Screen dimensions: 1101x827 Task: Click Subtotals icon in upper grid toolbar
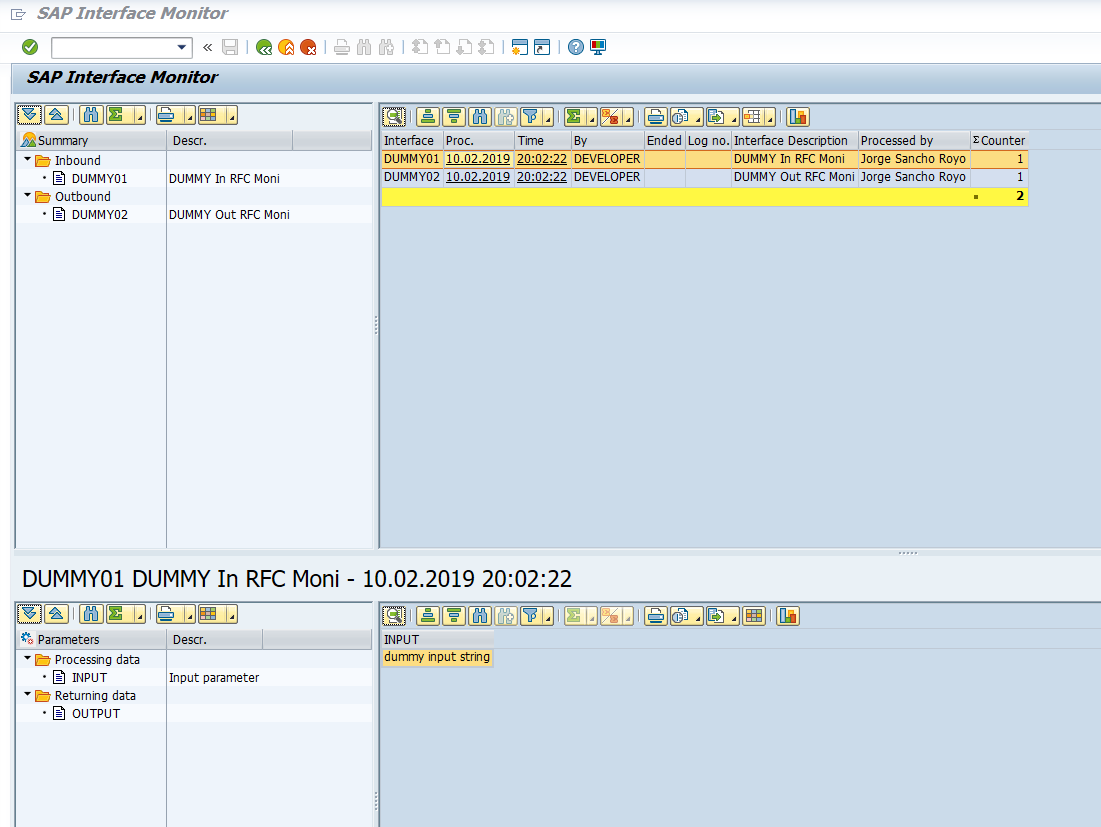point(610,117)
